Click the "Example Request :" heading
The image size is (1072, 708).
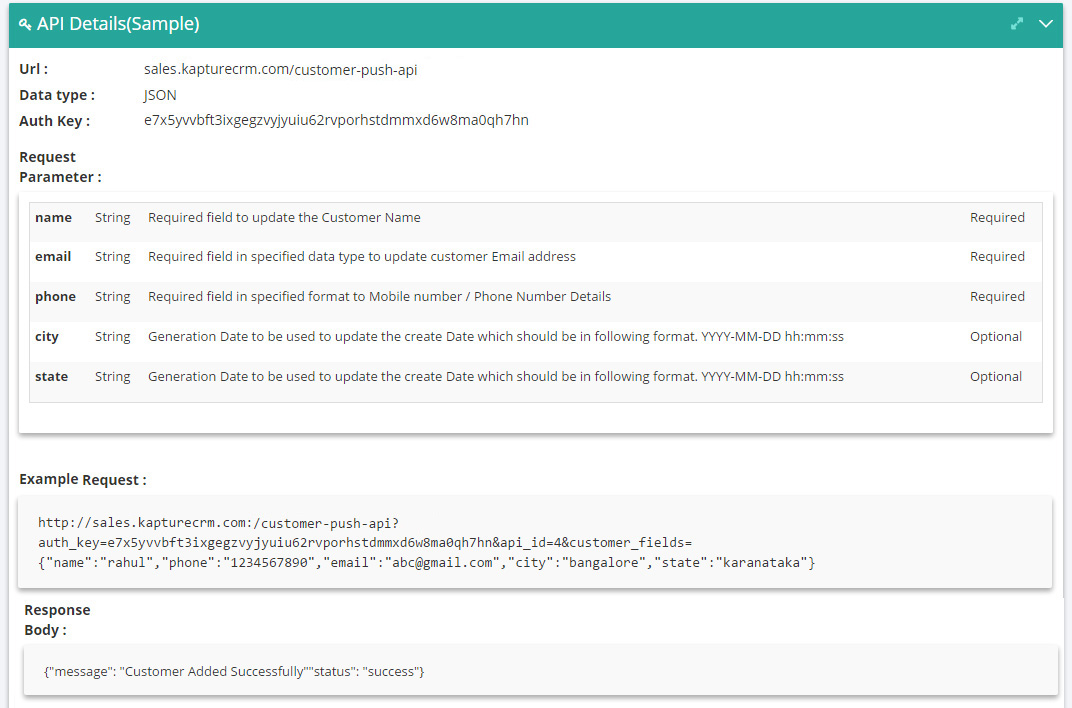(x=83, y=480)
